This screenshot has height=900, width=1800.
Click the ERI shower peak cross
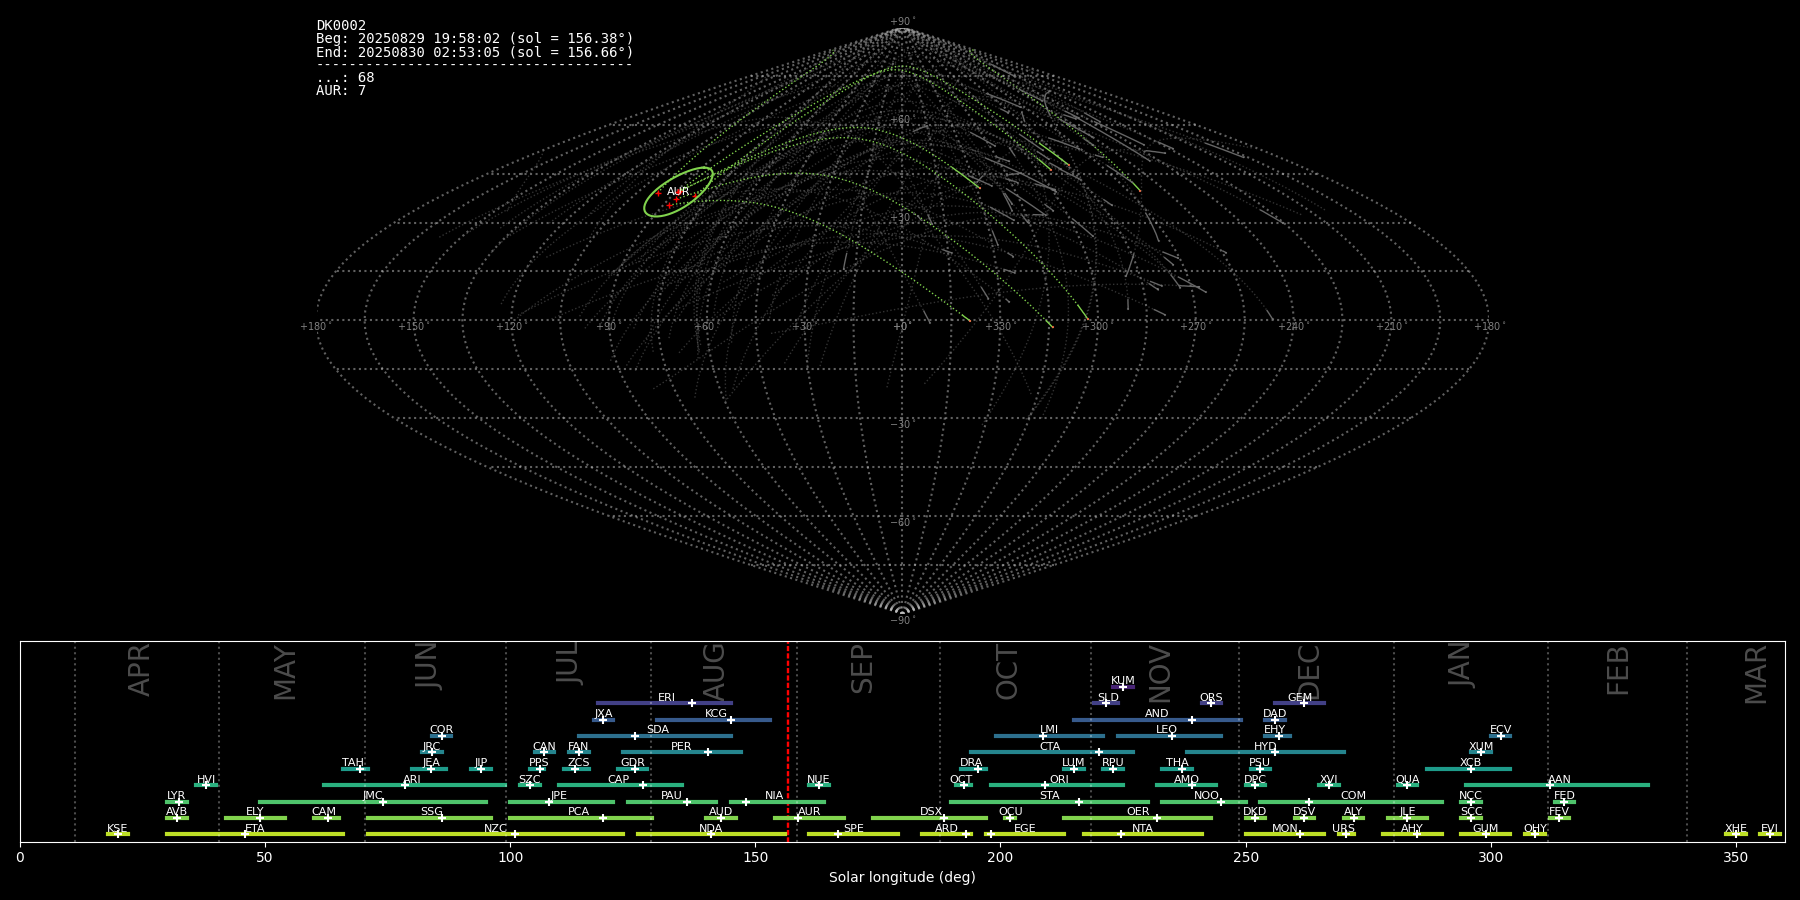click(692, 703)
